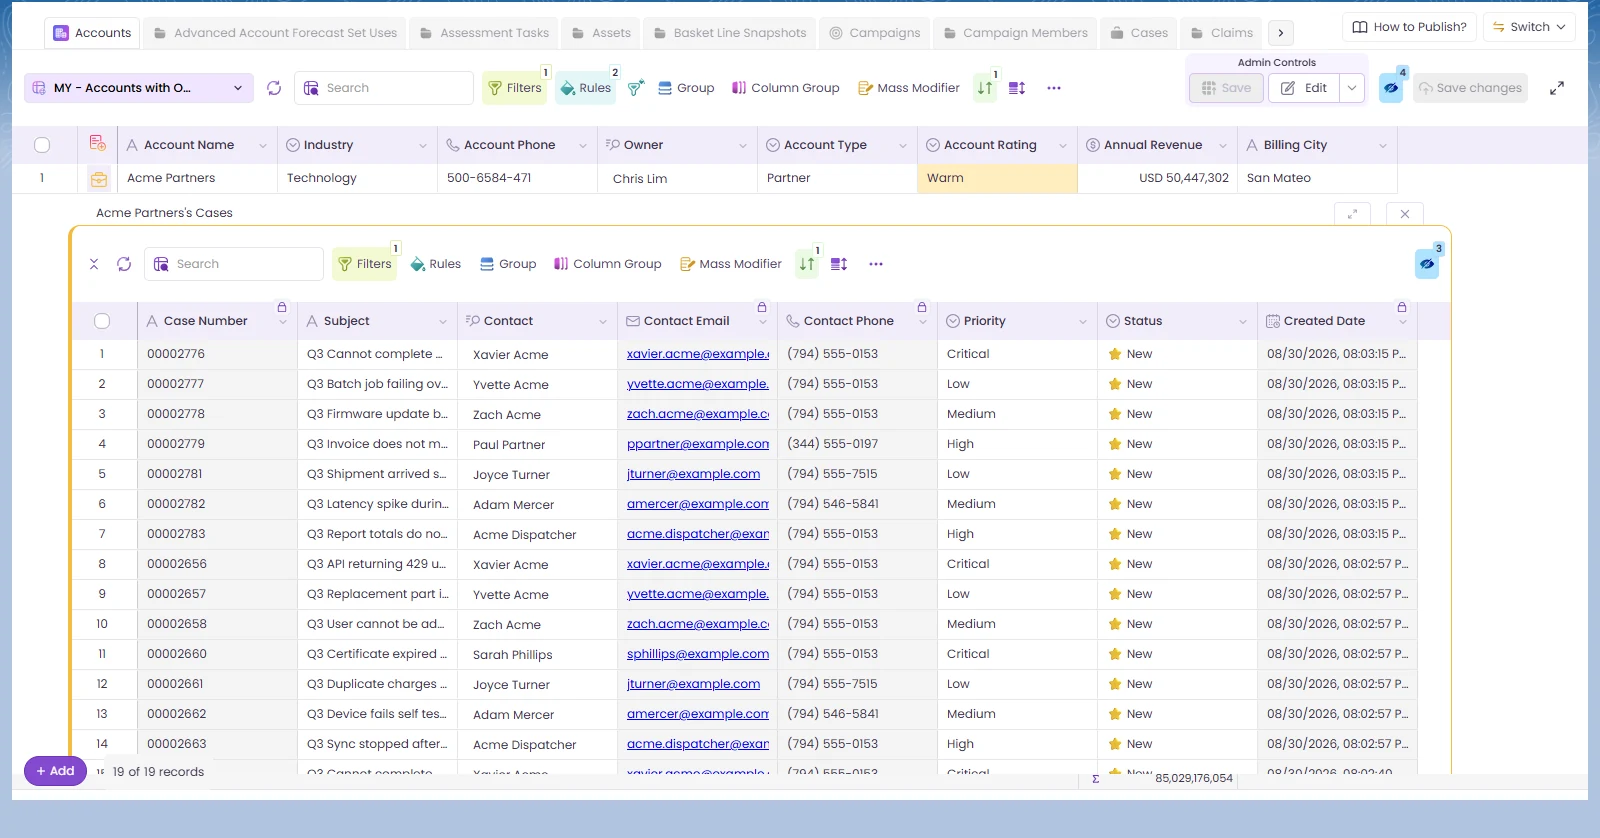Click the Accounts search field
This screenshot has height=838, width=1600.
tap(384, 88)
